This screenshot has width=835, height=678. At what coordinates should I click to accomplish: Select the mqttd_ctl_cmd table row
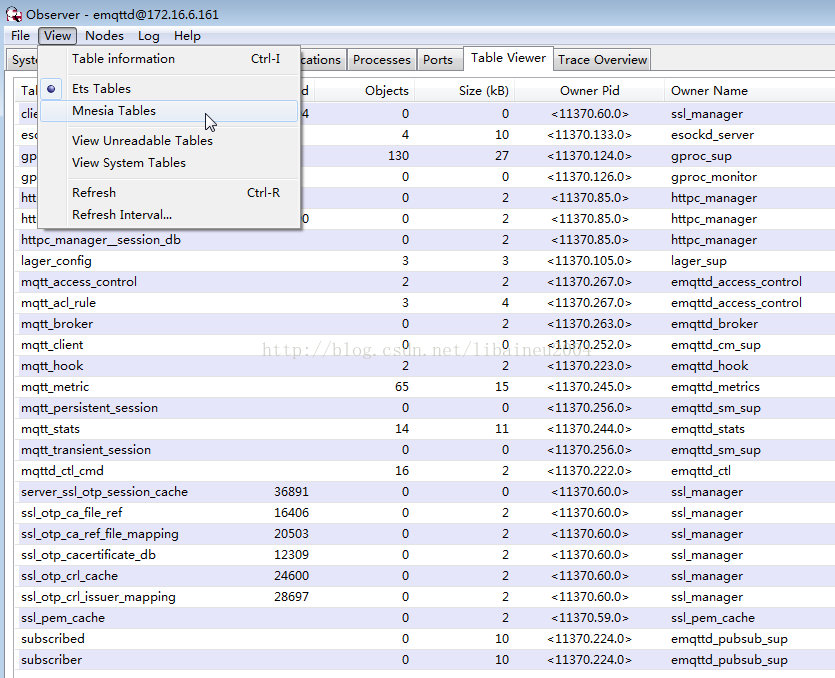pyautogui.click(x=425, y=471)
